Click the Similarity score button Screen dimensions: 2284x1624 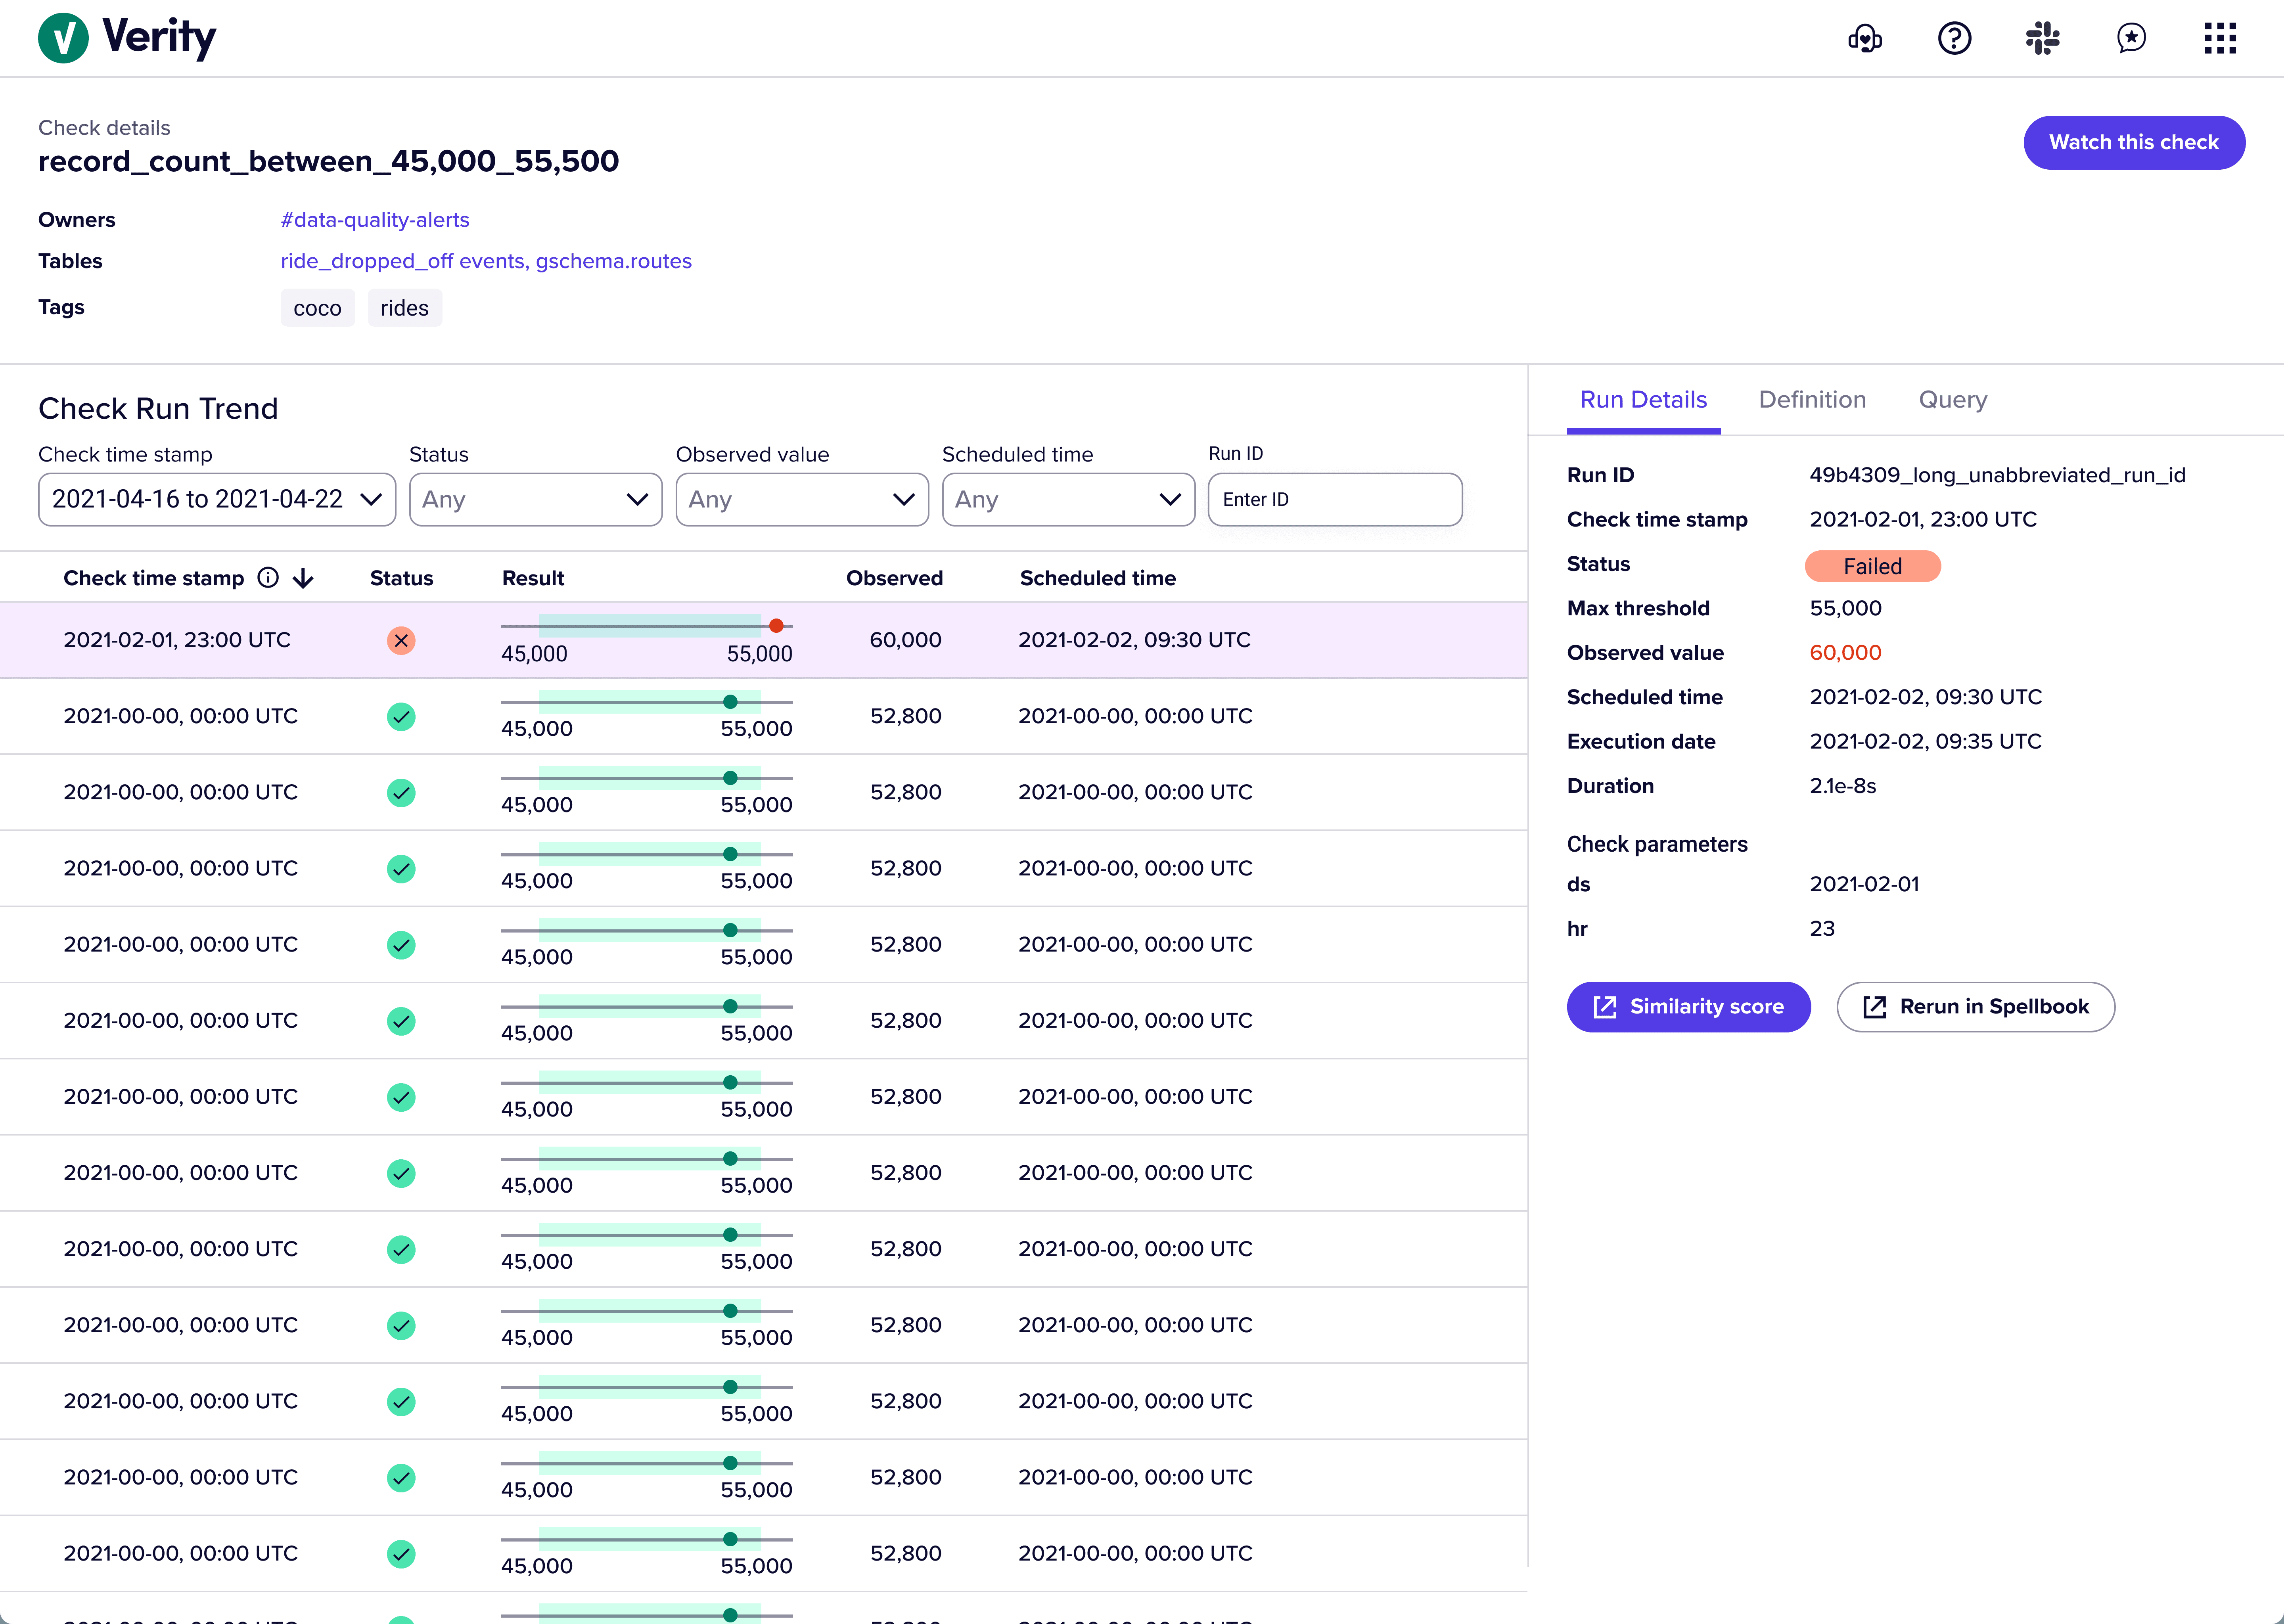coord(1688,1007)
